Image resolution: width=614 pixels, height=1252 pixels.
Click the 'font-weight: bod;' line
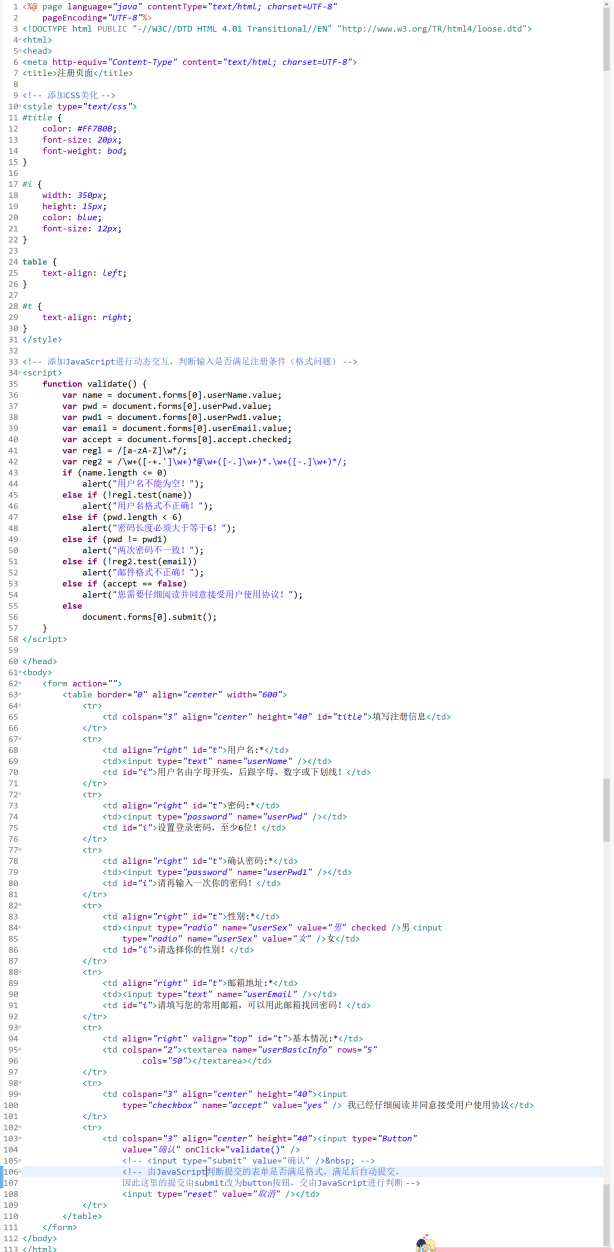(x=84, y=151)
